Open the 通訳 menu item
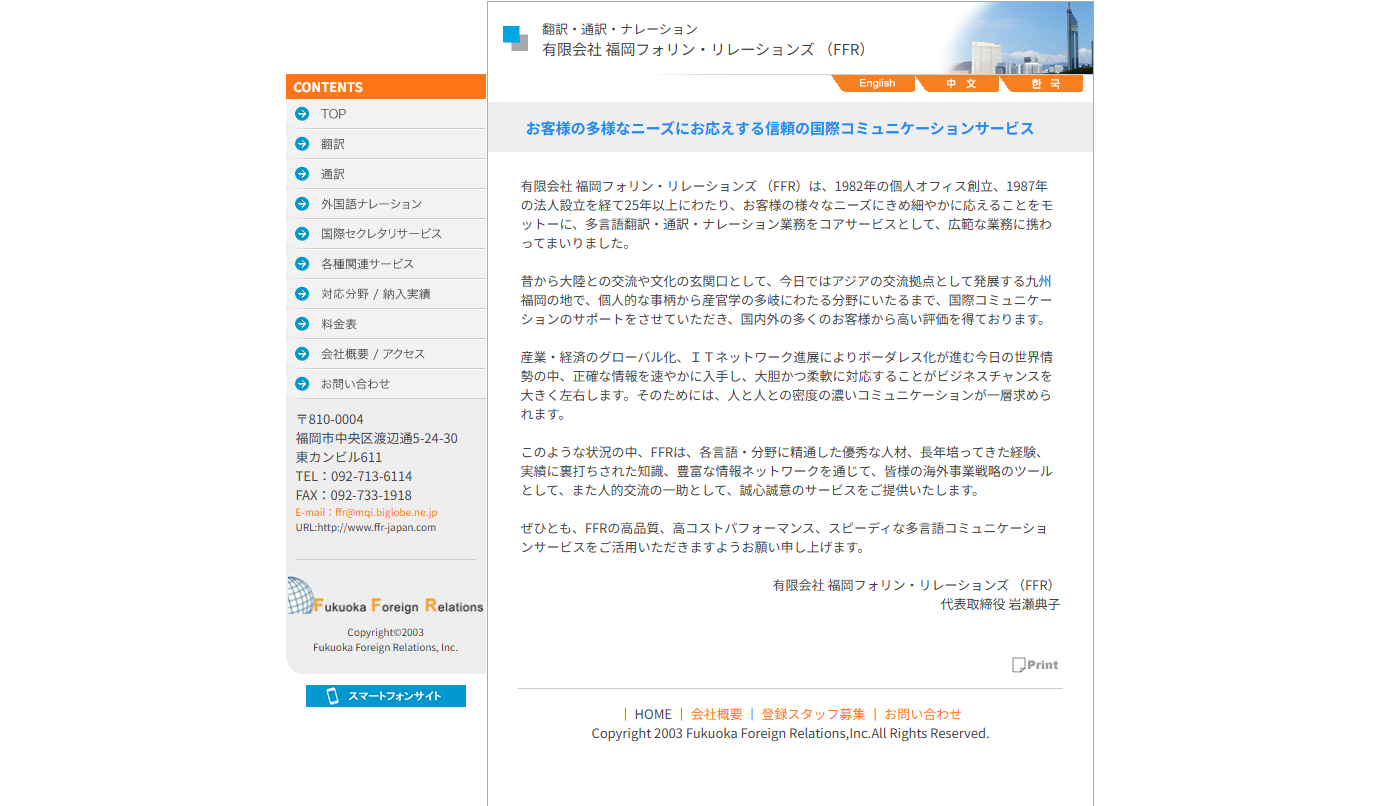1379x806 pixels. (386, 174)
